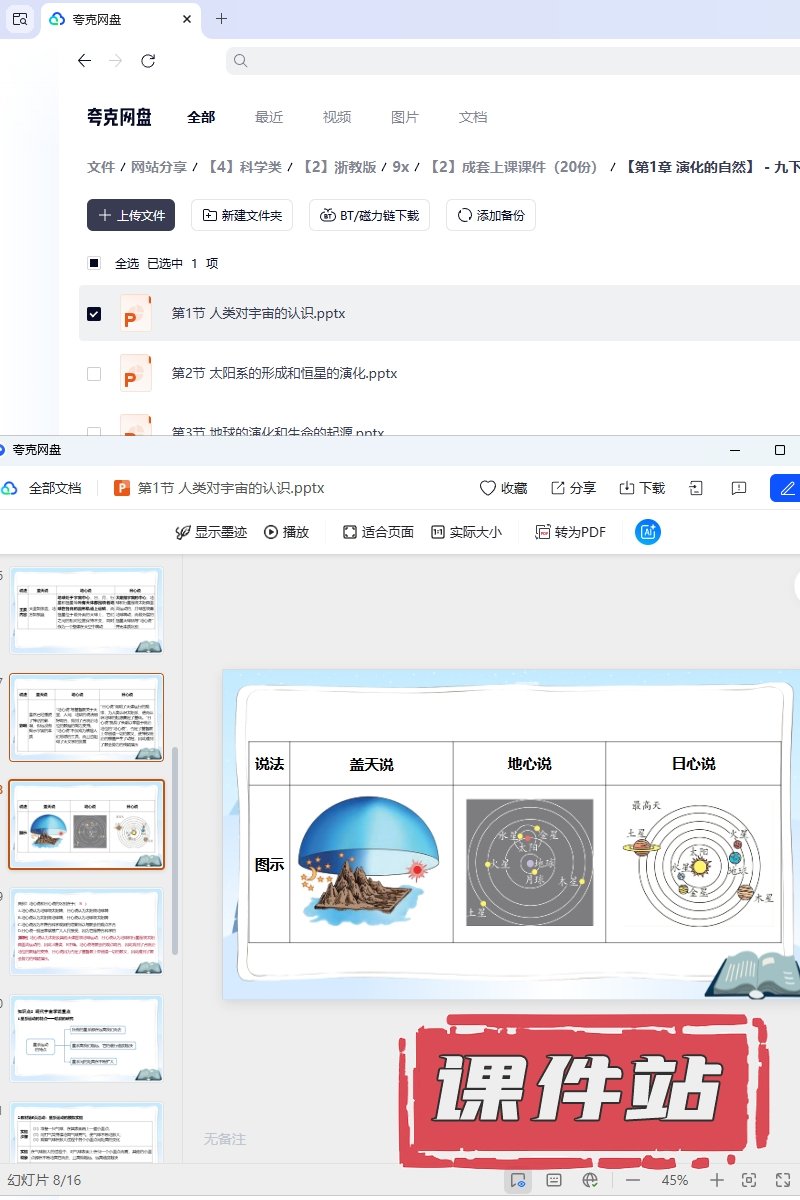This screenshot has height=1200, width=800.
Task: Toggle the 全选 select-all checkbox
Action: point(94,264)
